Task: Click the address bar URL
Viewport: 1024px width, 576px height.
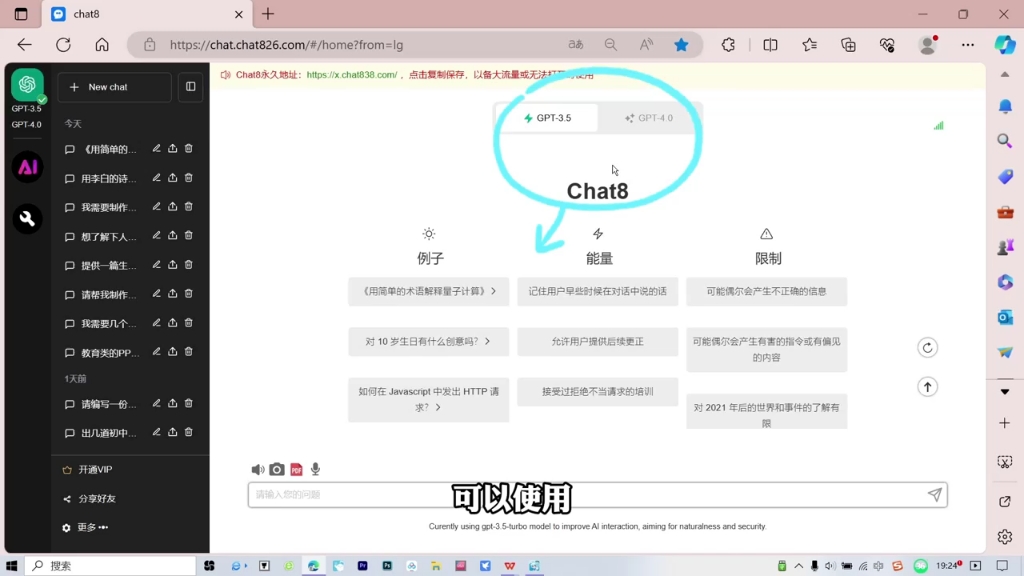Action: tap(286, 45)
